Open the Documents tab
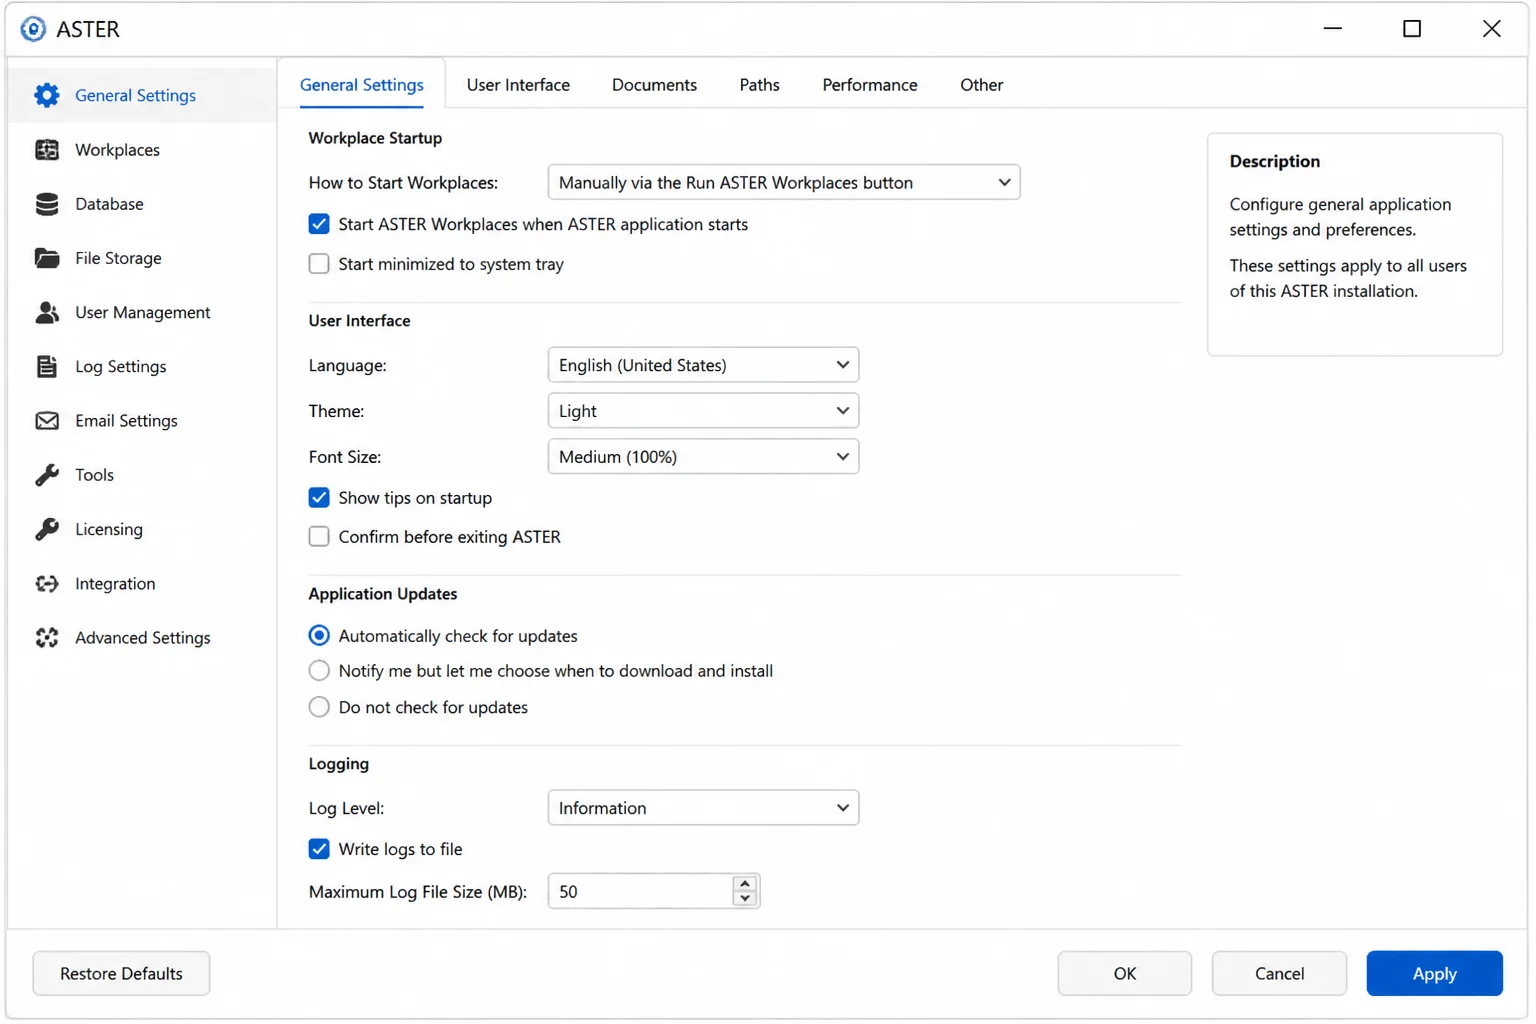 654,85
